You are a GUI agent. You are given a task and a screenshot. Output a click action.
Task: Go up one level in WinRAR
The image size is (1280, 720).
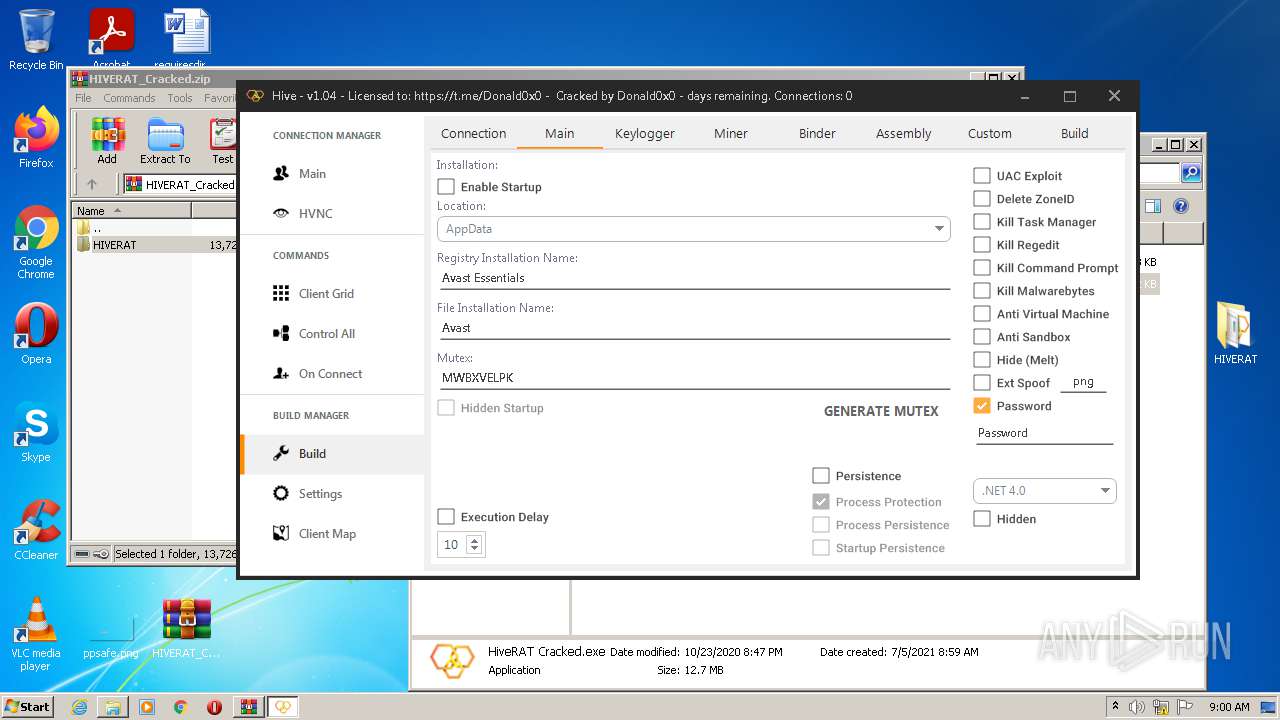92,184
